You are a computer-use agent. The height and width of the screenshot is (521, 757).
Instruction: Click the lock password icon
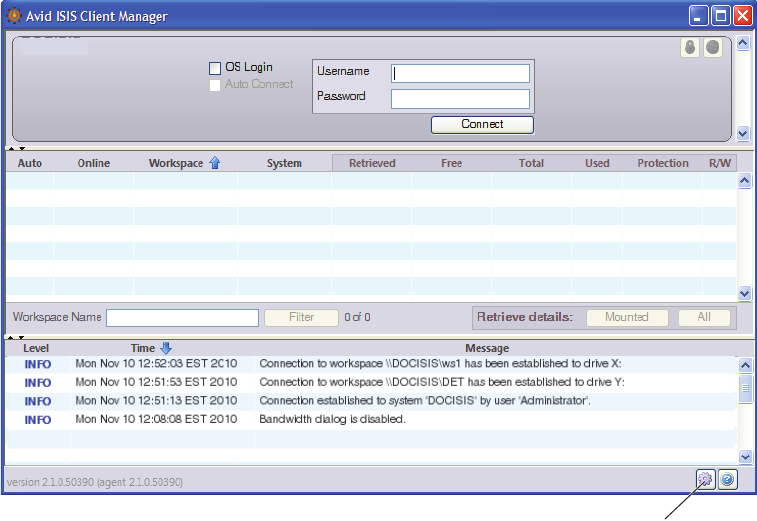[690, 47]
